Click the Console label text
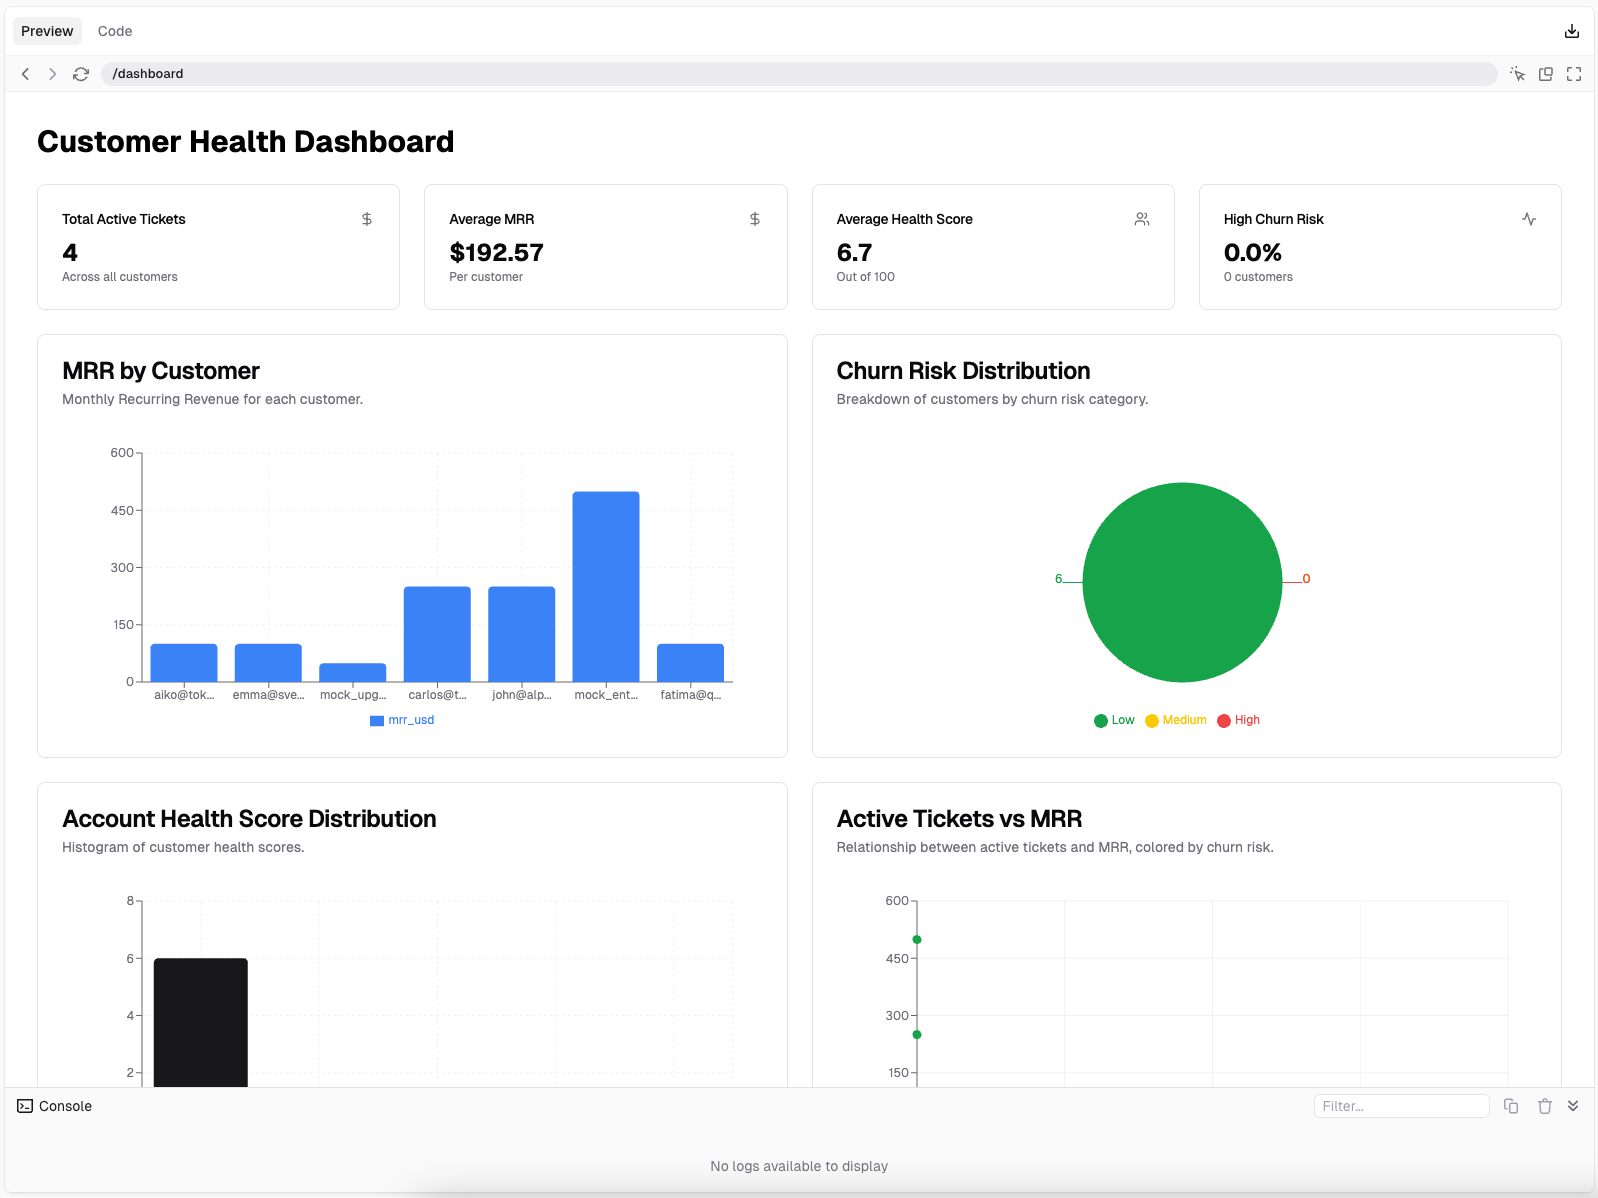This screenshot has width=1598, height=1198. click(x=65, y=1106)
